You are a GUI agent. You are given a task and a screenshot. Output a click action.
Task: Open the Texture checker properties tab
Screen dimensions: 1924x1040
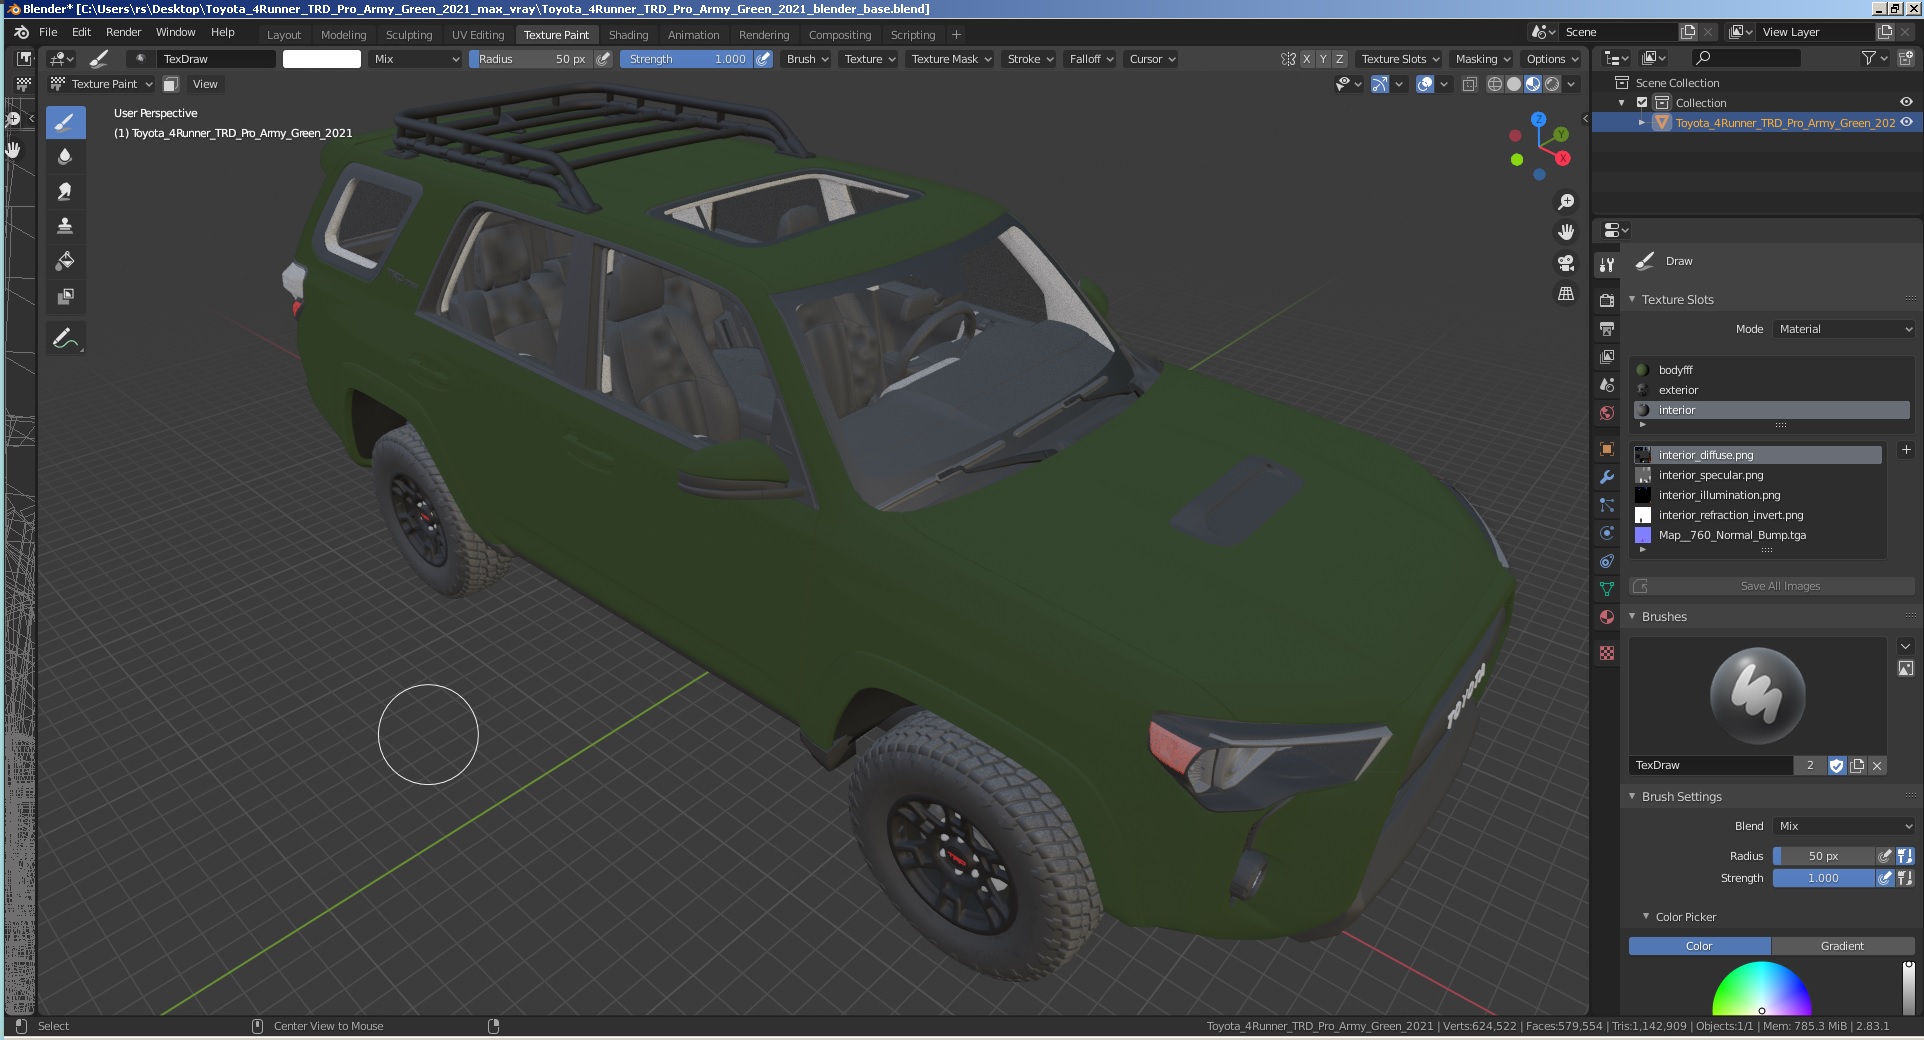pos(1607,653)
